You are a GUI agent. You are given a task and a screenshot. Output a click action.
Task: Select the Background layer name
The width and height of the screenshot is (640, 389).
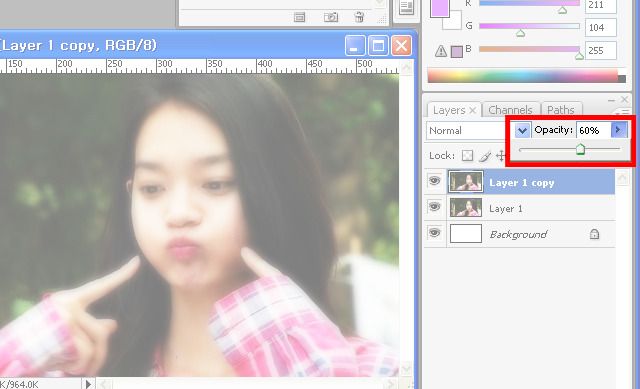(518, 234)
